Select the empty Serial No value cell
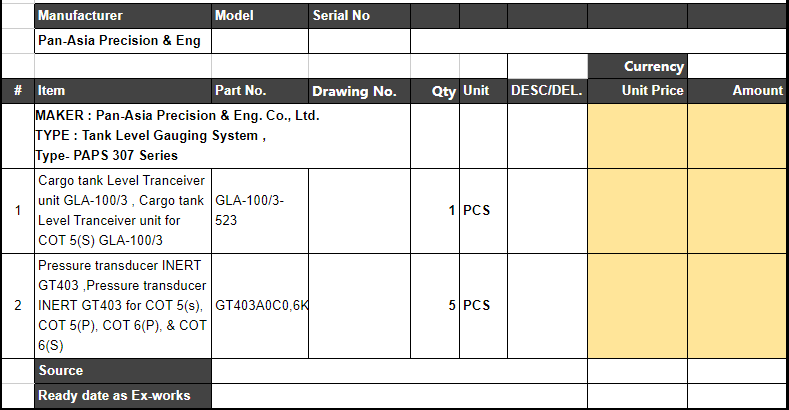Viewport: 789px width, 410px height. [359, 41]
